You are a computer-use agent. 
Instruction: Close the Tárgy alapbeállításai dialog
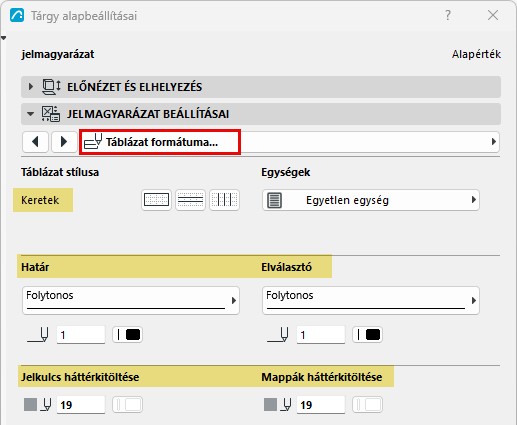493,15
